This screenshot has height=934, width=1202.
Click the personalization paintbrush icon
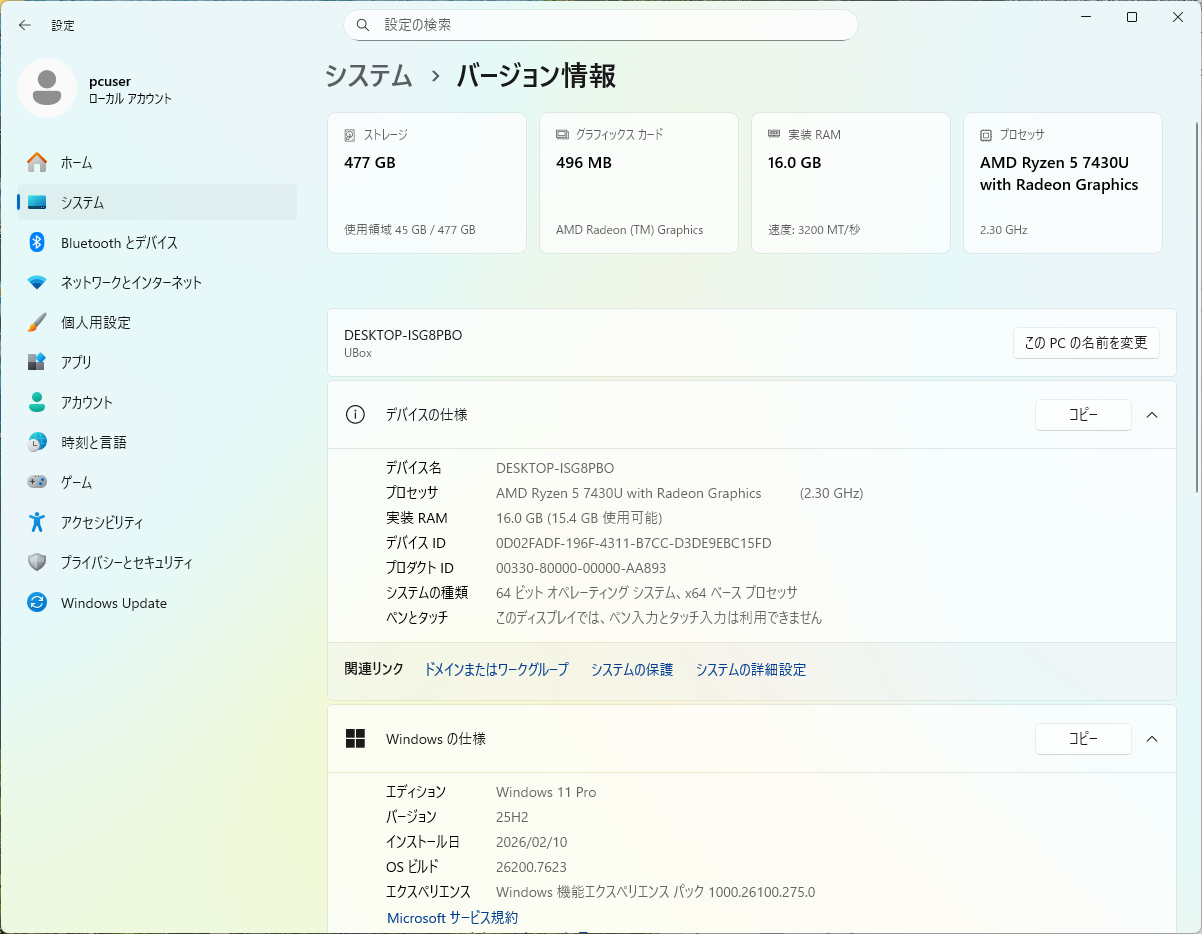click(x=37, y=323)
